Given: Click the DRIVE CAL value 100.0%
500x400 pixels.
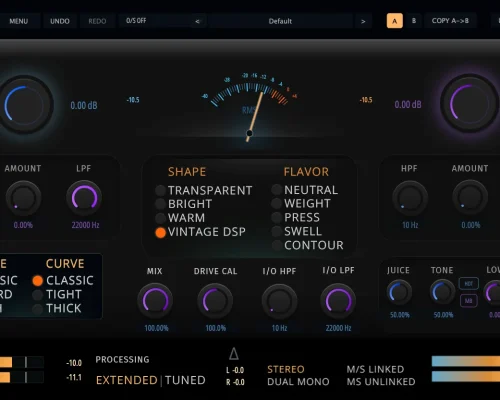Looking at the screenshot, I should [x=215, y=328].
